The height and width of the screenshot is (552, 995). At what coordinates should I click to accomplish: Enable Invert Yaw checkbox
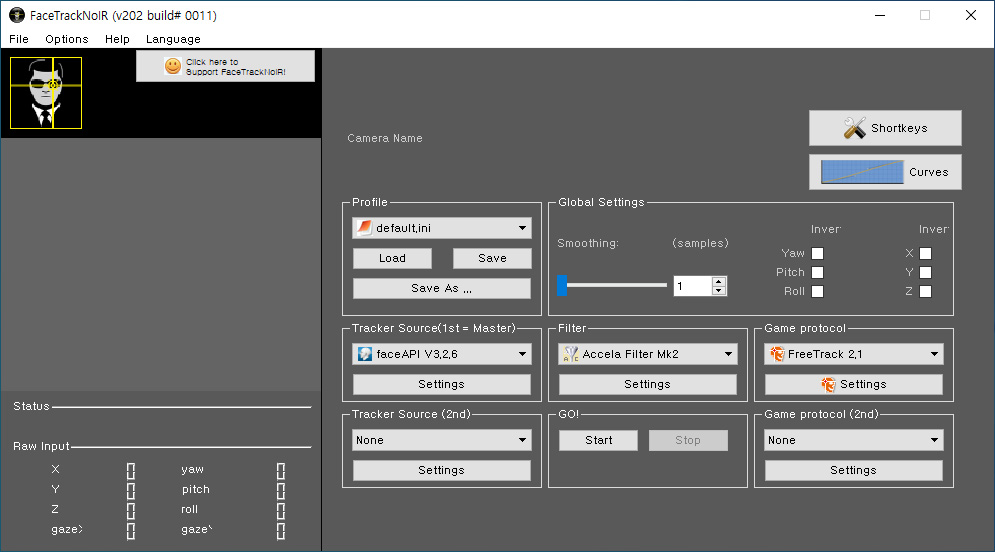817,253
